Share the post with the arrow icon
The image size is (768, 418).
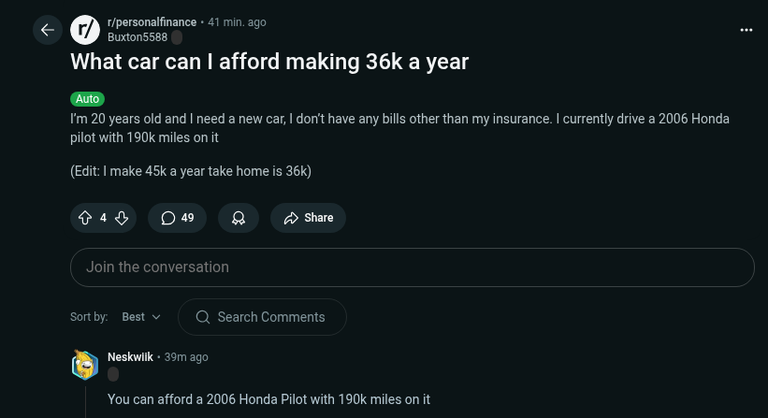(x=291, y=218)
